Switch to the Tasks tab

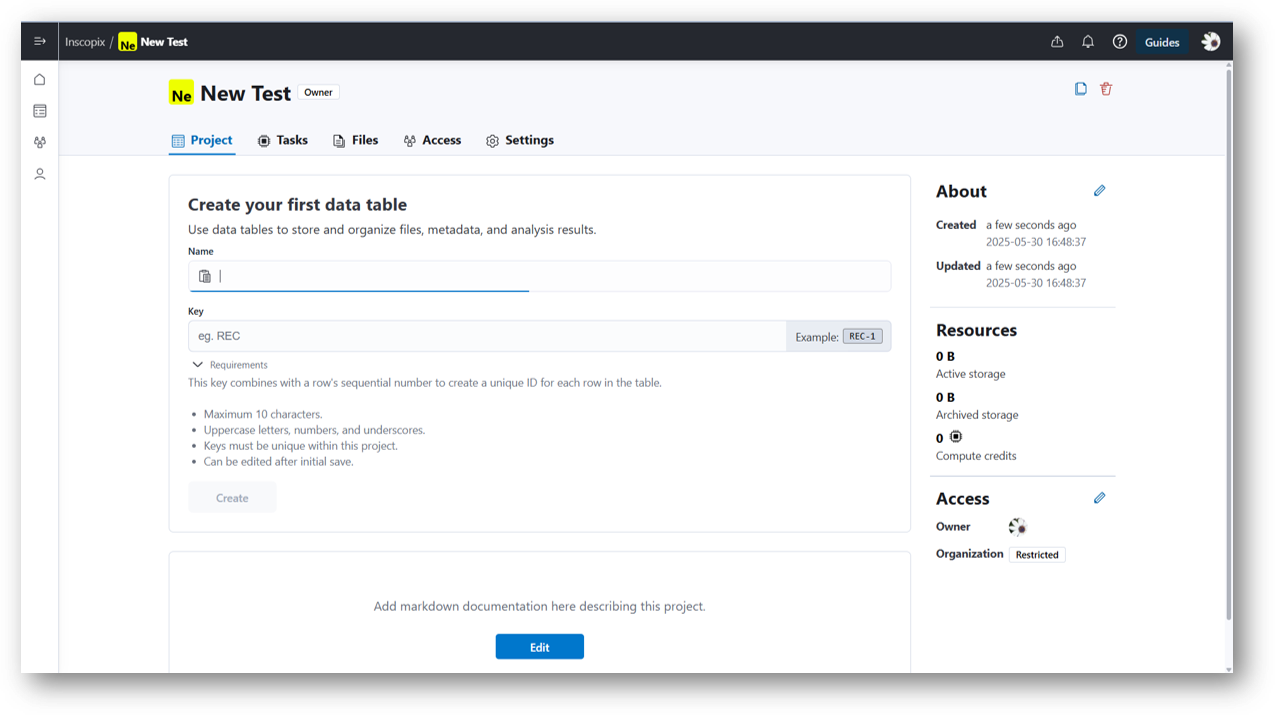click(x=282, y=140)
